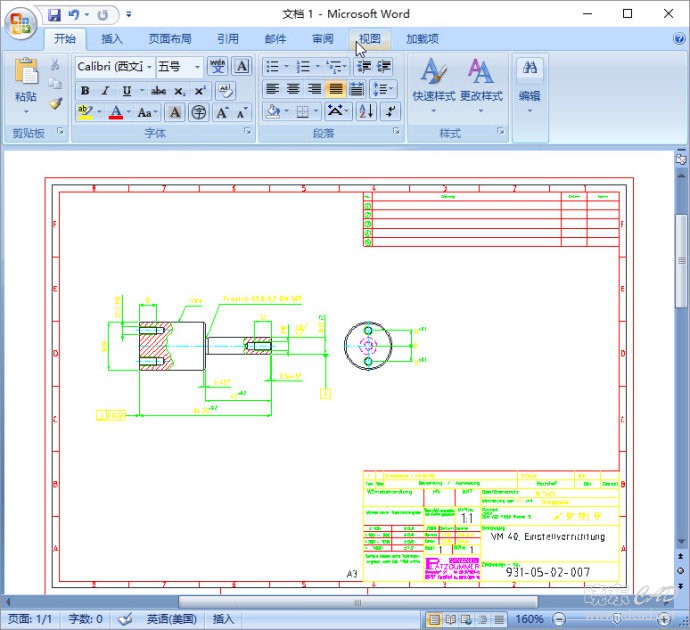This screenshot has height=630, width=690.
Task: Open the font name dropdown
Action: click(x=149, y=67)
